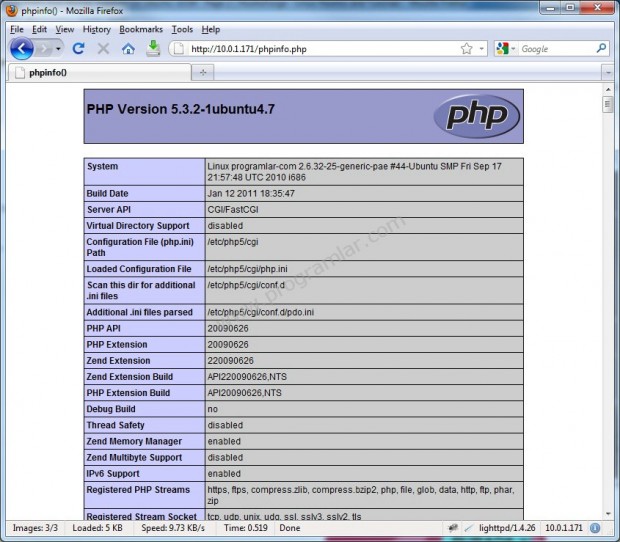Reload the current phpinfo page
The height and width of the screenshot is (542, 620).
(x=78, y=48)
